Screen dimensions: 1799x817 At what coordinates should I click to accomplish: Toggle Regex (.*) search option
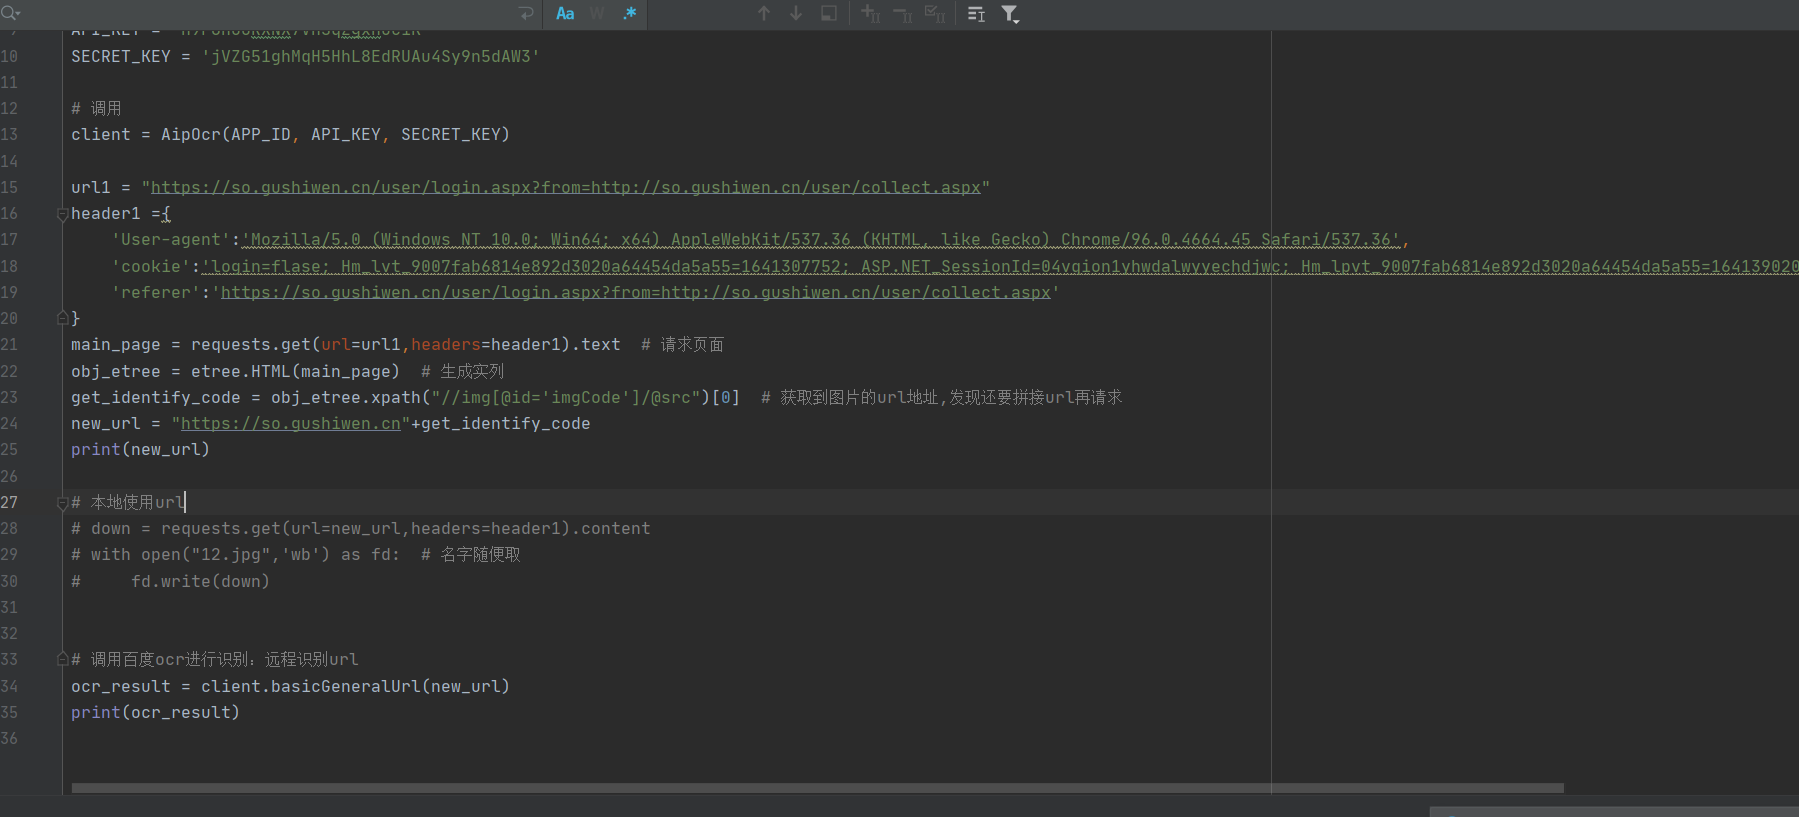(x=629, y=14)
